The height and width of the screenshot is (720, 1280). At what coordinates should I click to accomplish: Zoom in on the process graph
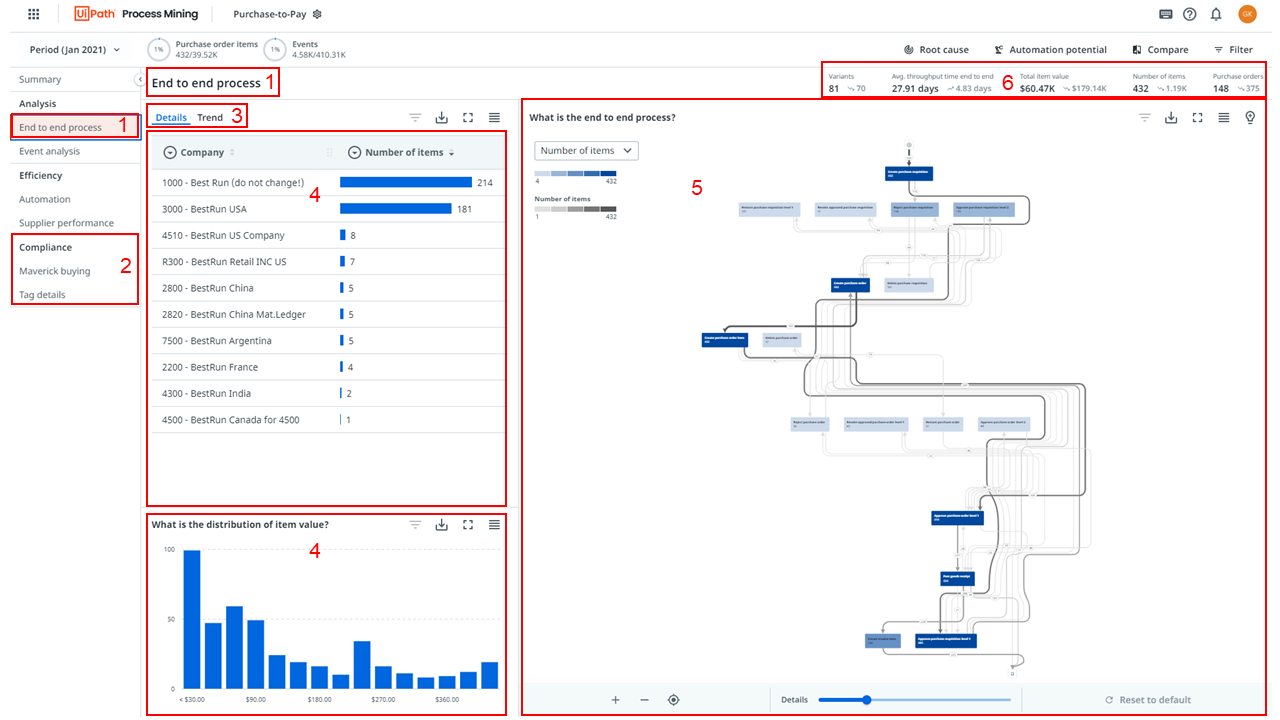(615, 700)
